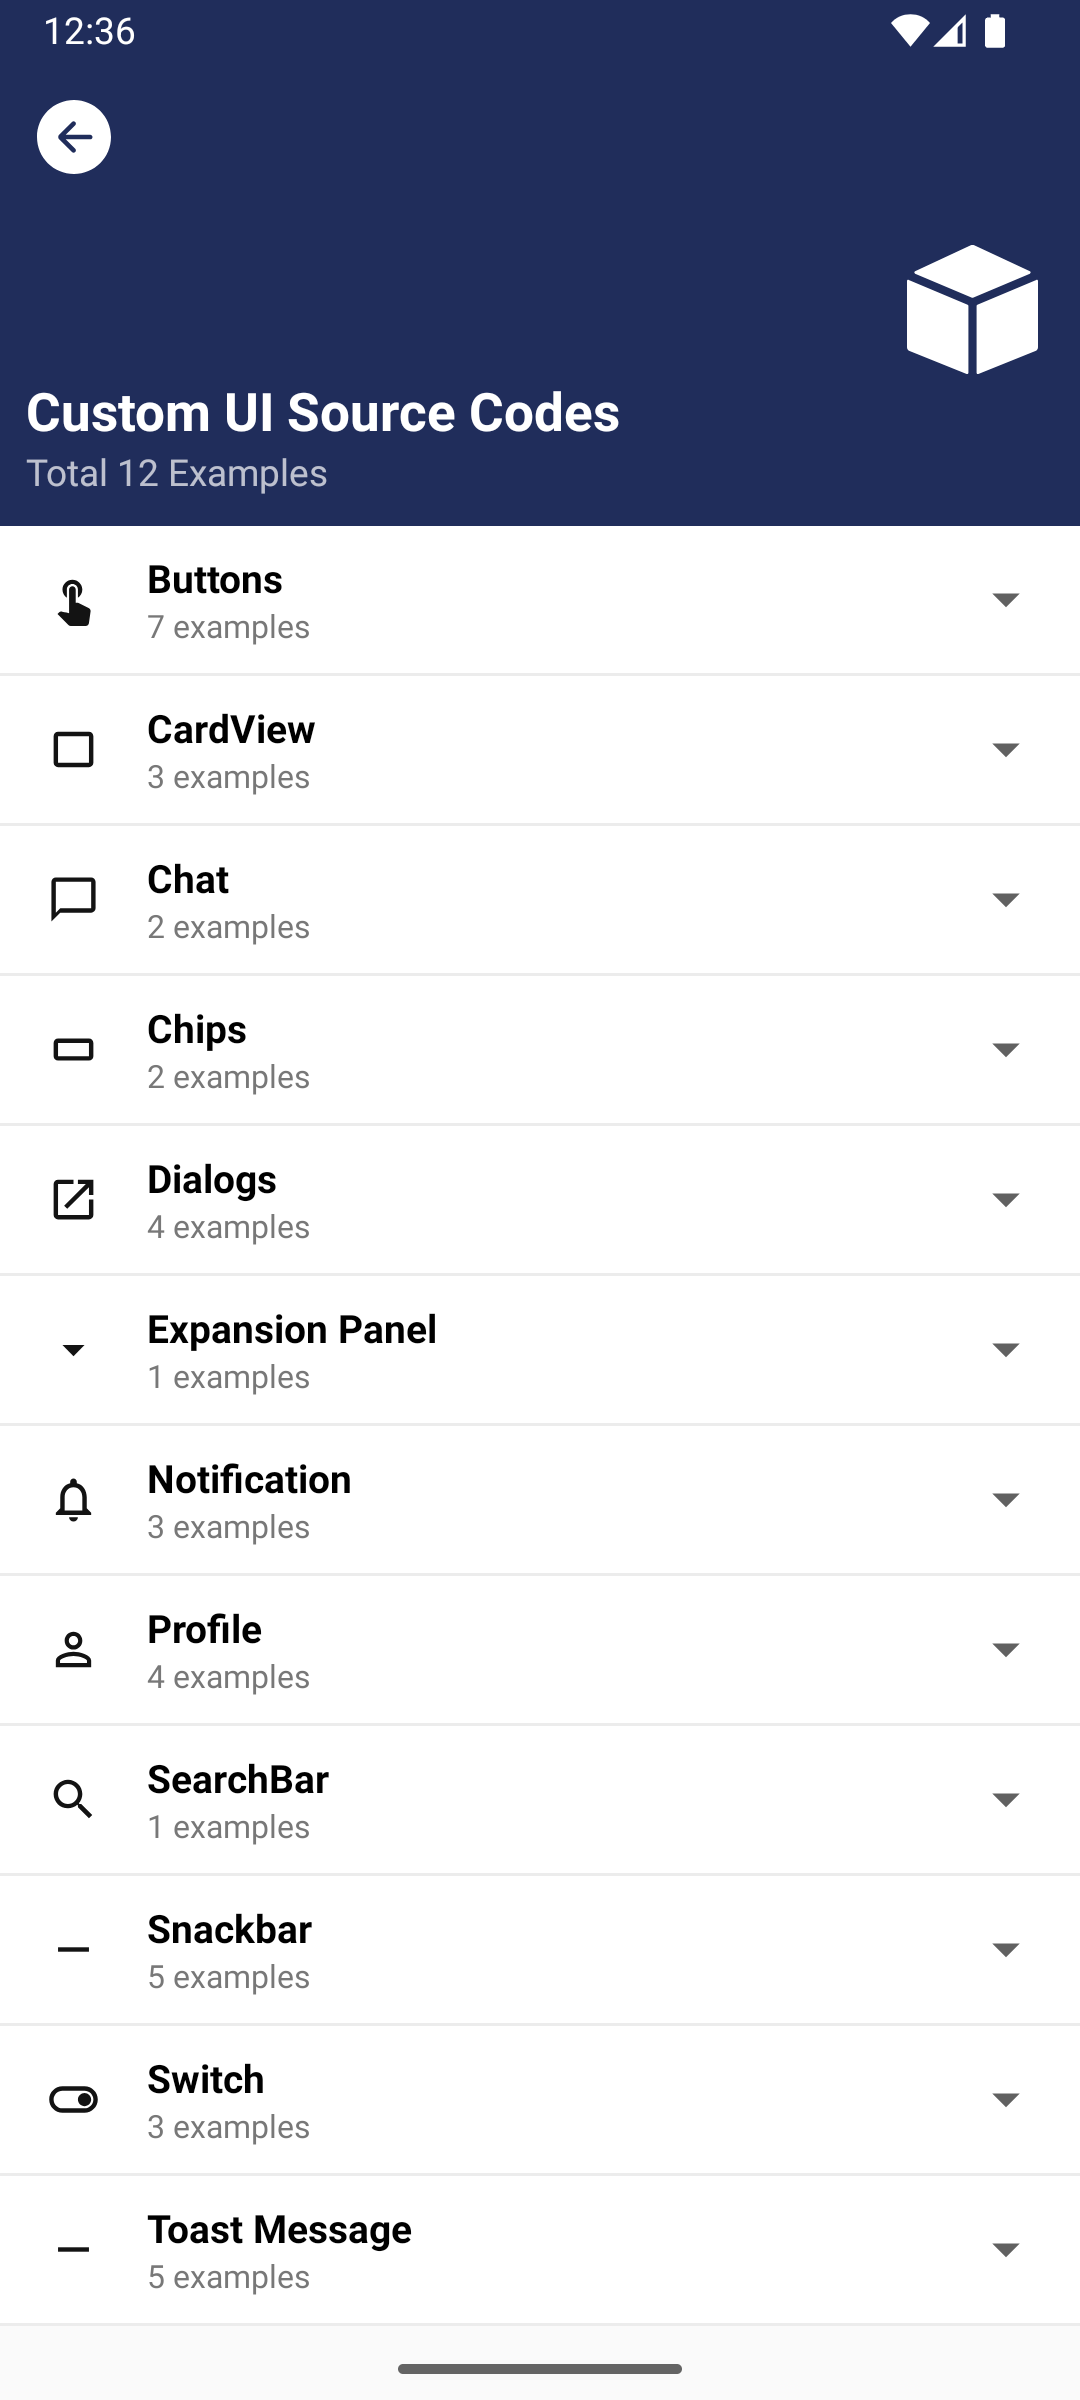This screenshot has height=2400, width=1080.
Task: Tap the Profile person icon
Action: pos(74,1650)
